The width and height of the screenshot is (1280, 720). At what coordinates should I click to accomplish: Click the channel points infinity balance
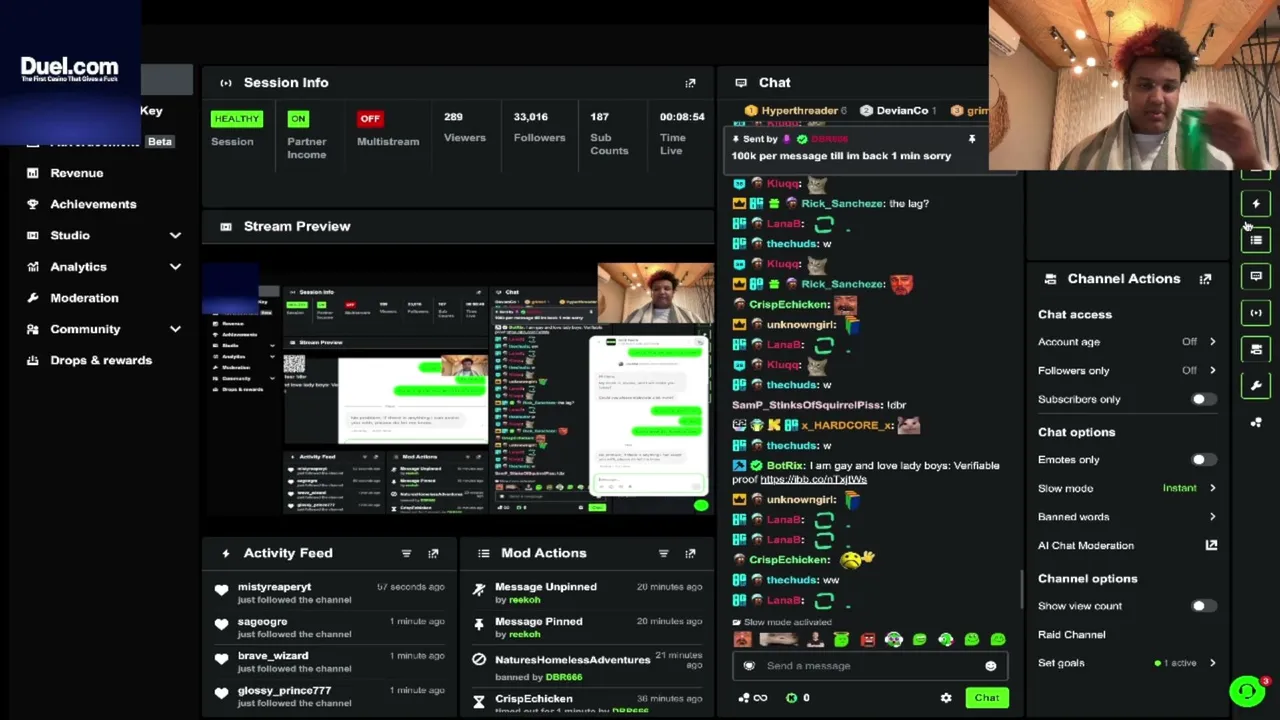752,698
